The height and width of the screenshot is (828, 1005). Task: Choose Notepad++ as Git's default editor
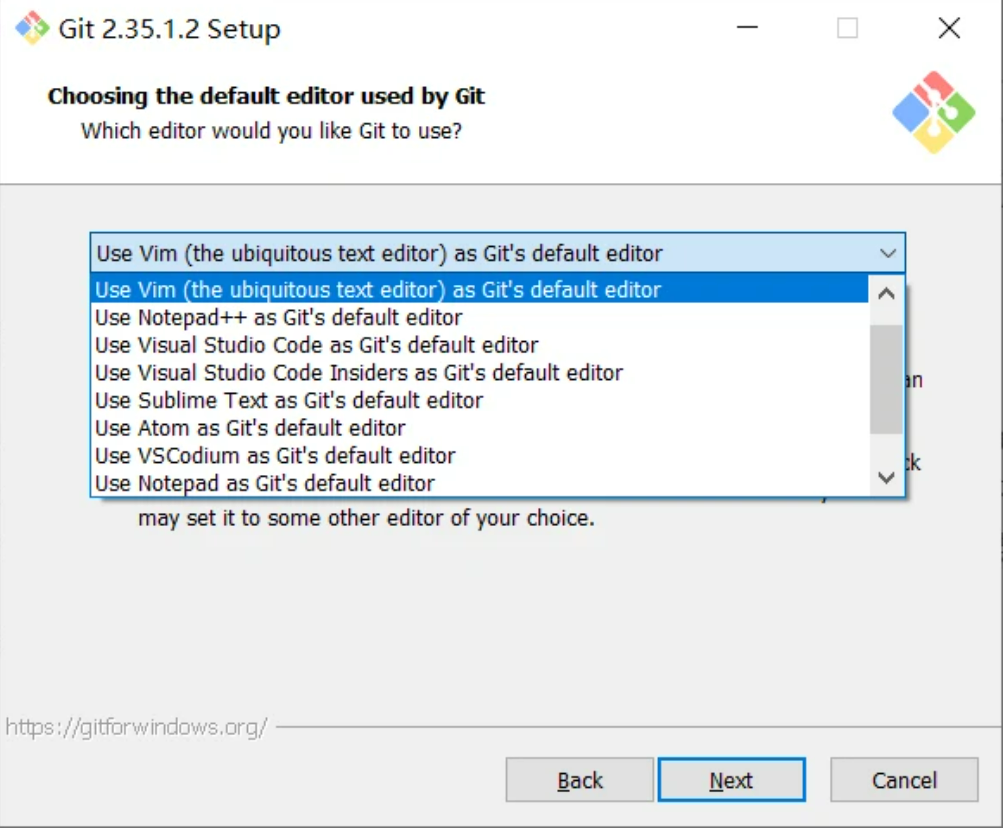[x=278, y=318]
